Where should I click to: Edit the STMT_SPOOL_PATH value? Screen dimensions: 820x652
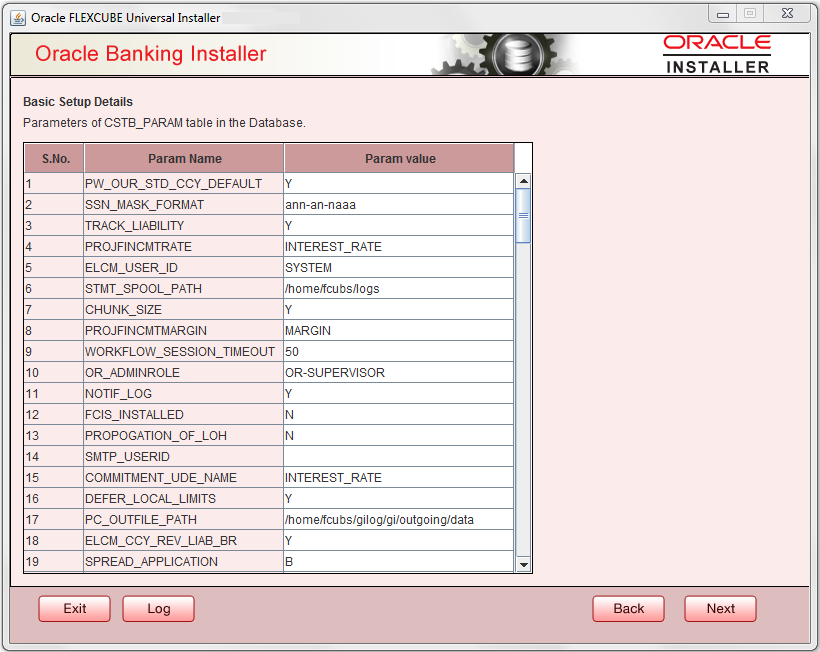click(x=396, y=288)
